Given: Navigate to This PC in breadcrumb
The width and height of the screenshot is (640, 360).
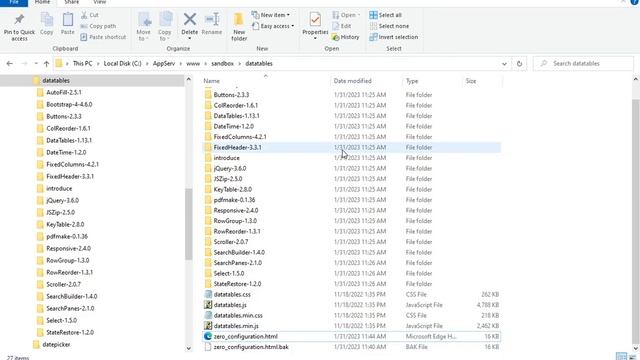Looking at the screenshot, I should point(82,64).
